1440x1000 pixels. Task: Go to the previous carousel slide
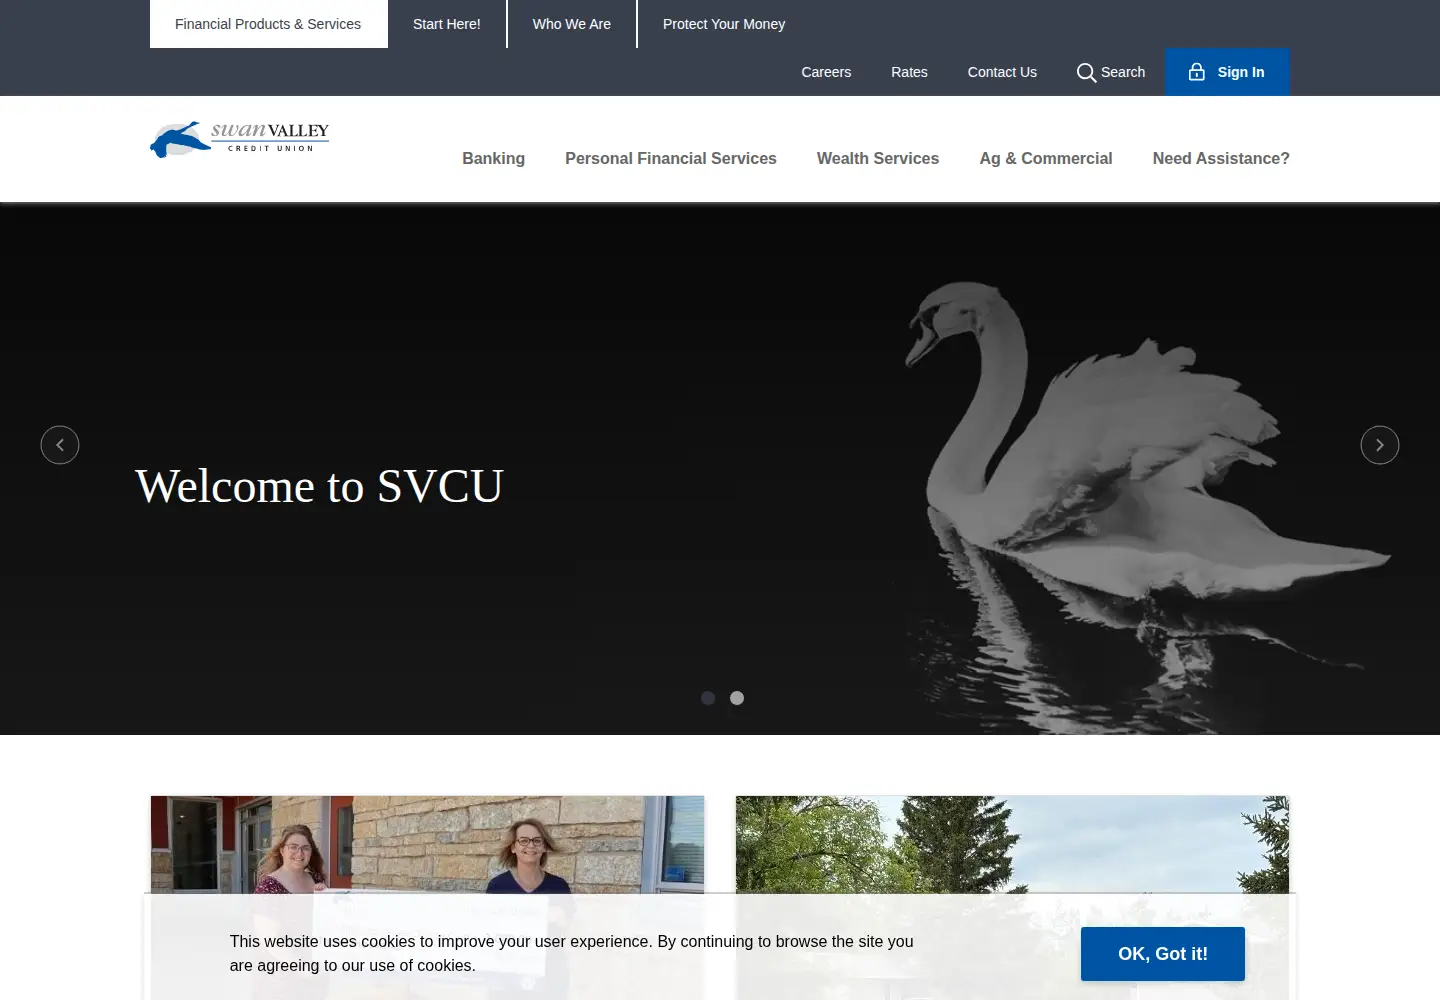click(60, 445)
